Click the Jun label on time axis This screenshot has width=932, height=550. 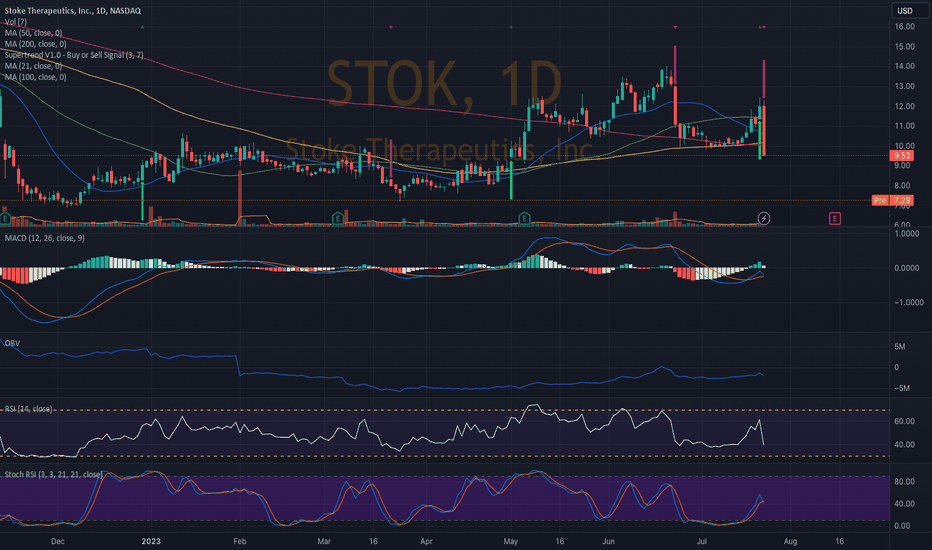point(608,542)
